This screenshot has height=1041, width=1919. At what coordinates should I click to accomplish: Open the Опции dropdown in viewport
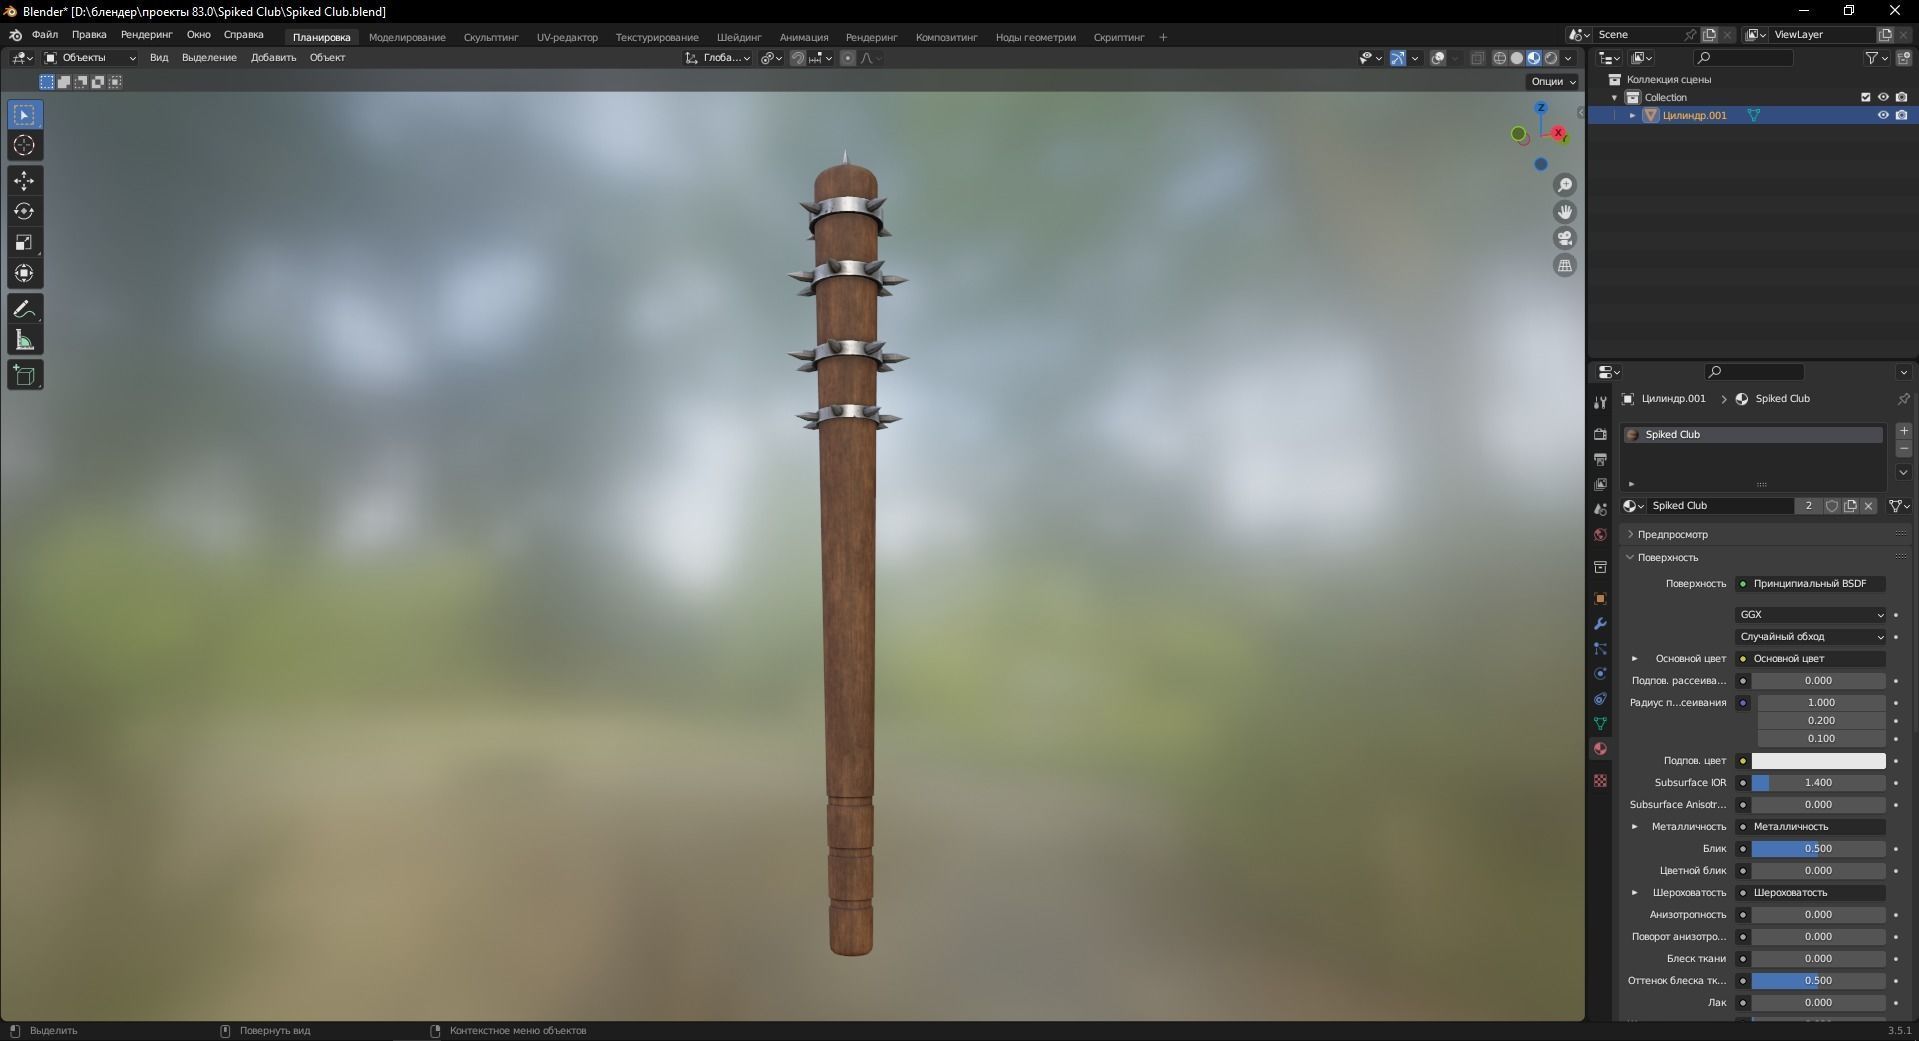(x=1552, y=82)
